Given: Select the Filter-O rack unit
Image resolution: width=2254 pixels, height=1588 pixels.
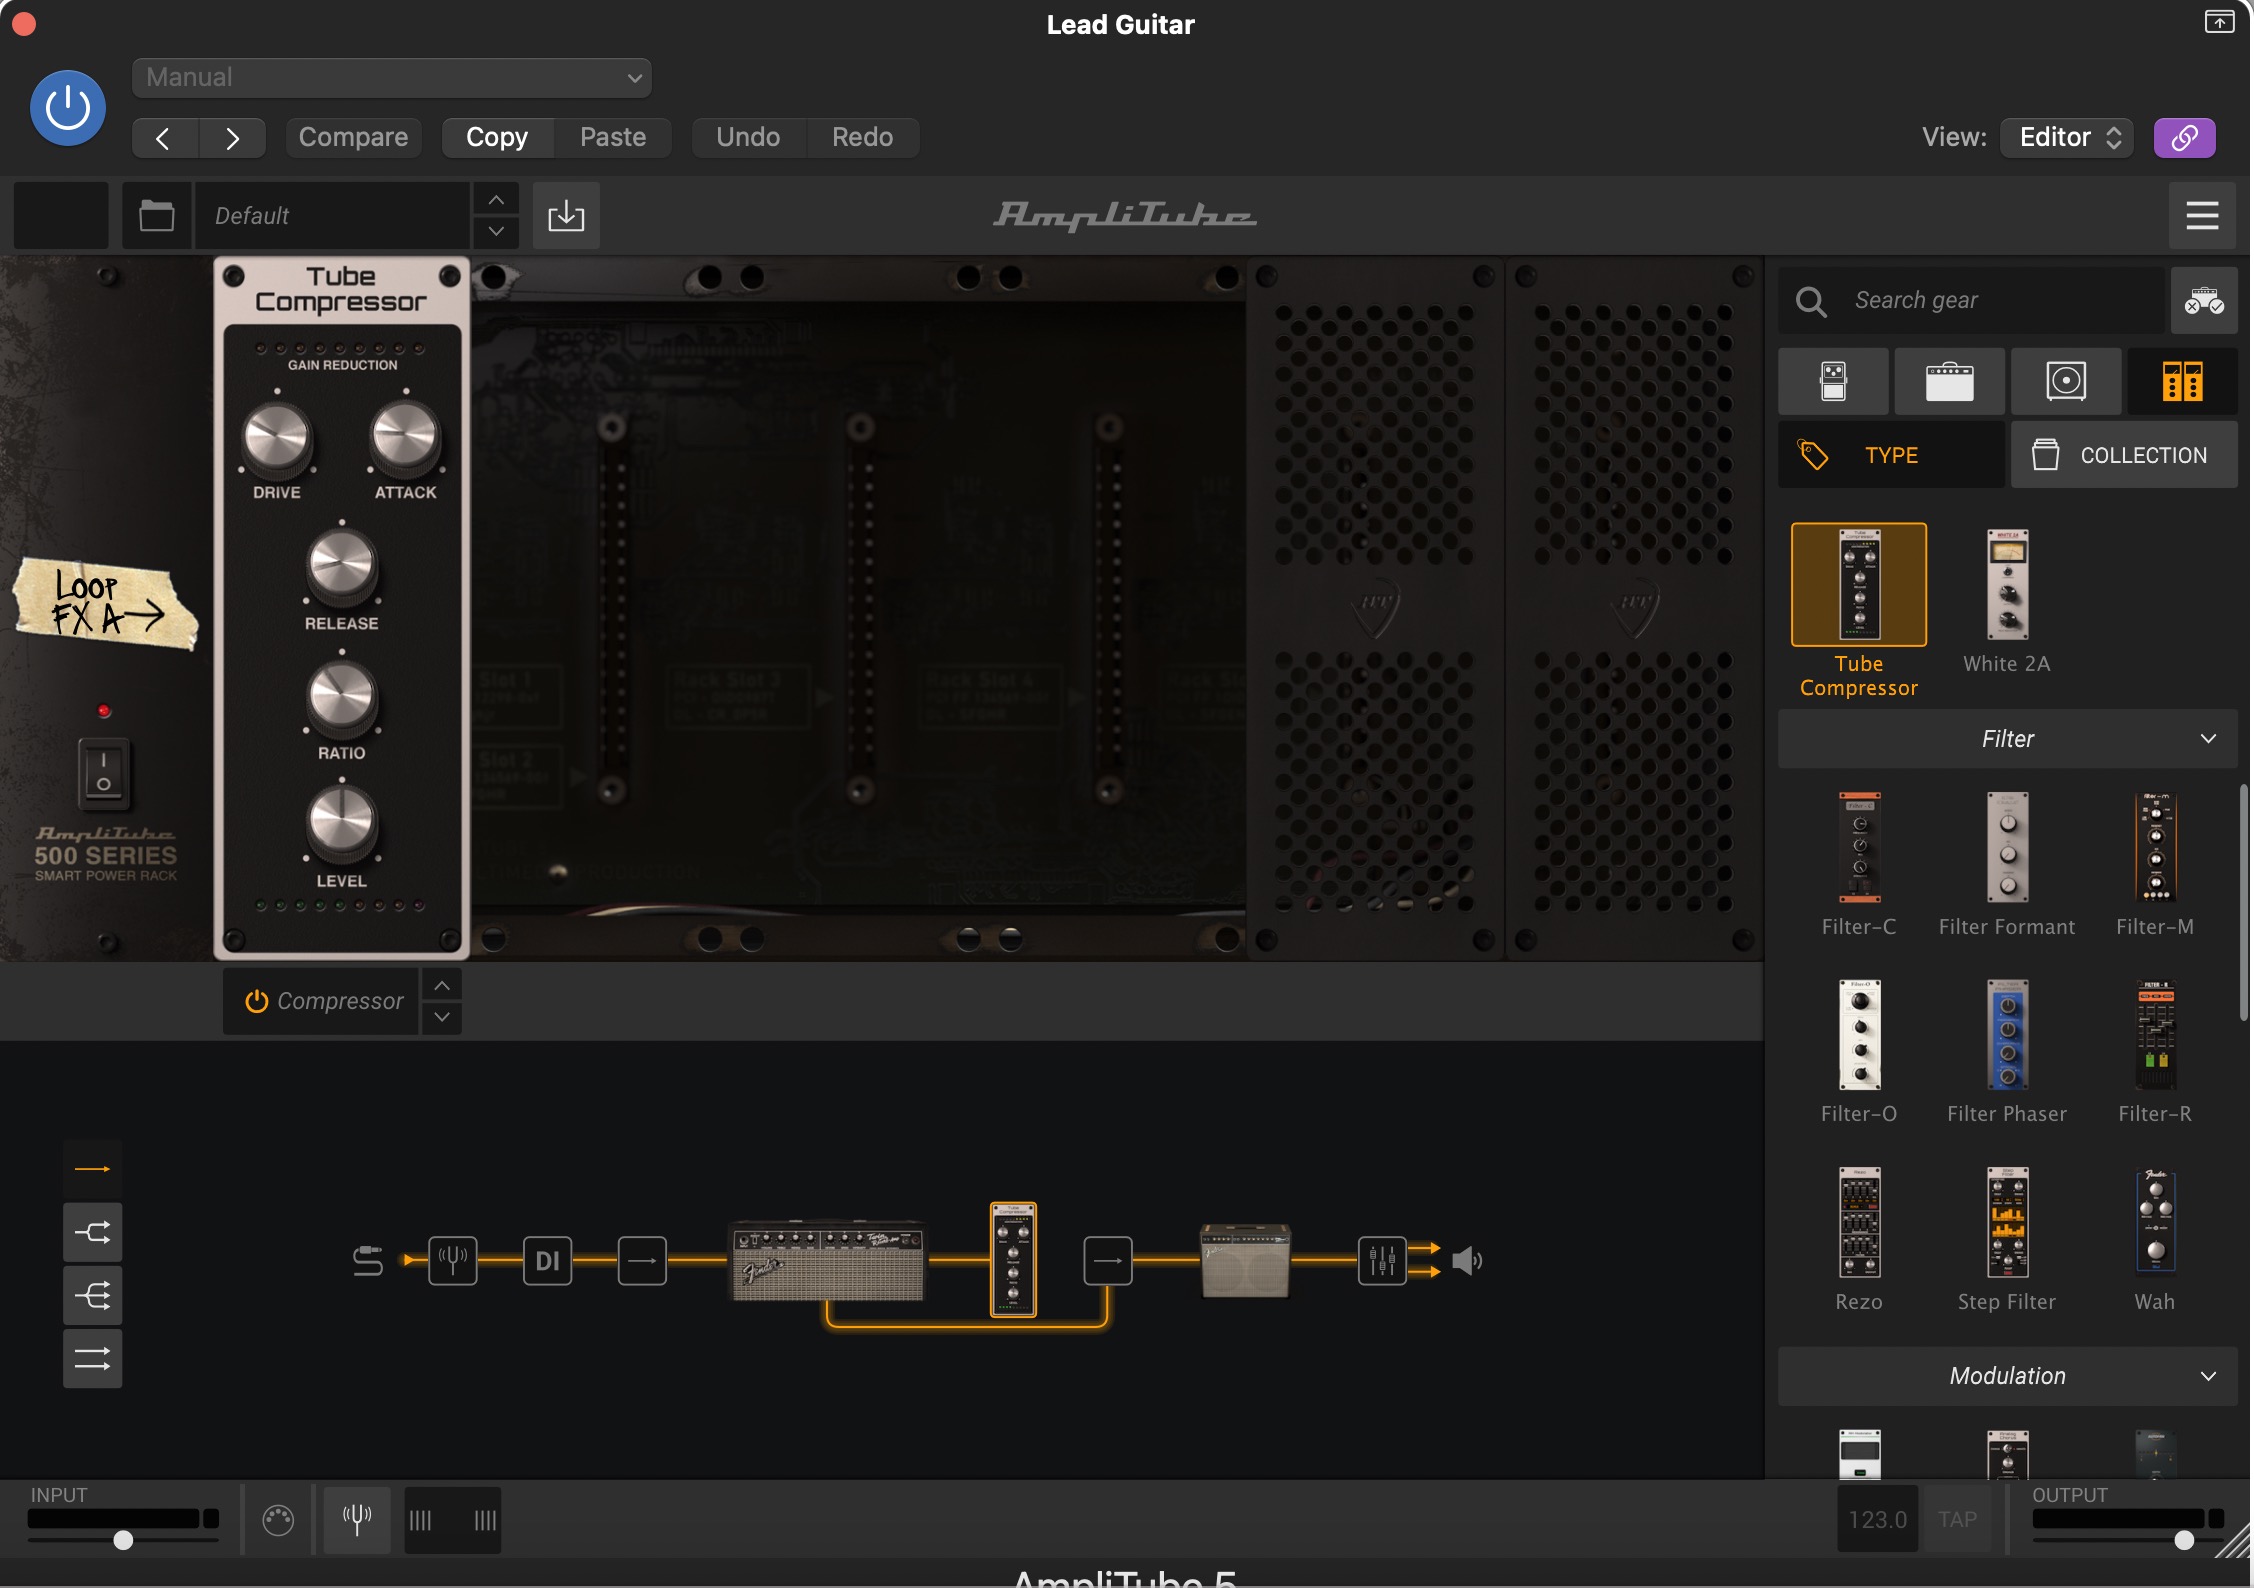Looking at the screenshot, I should [1859, 1034].
